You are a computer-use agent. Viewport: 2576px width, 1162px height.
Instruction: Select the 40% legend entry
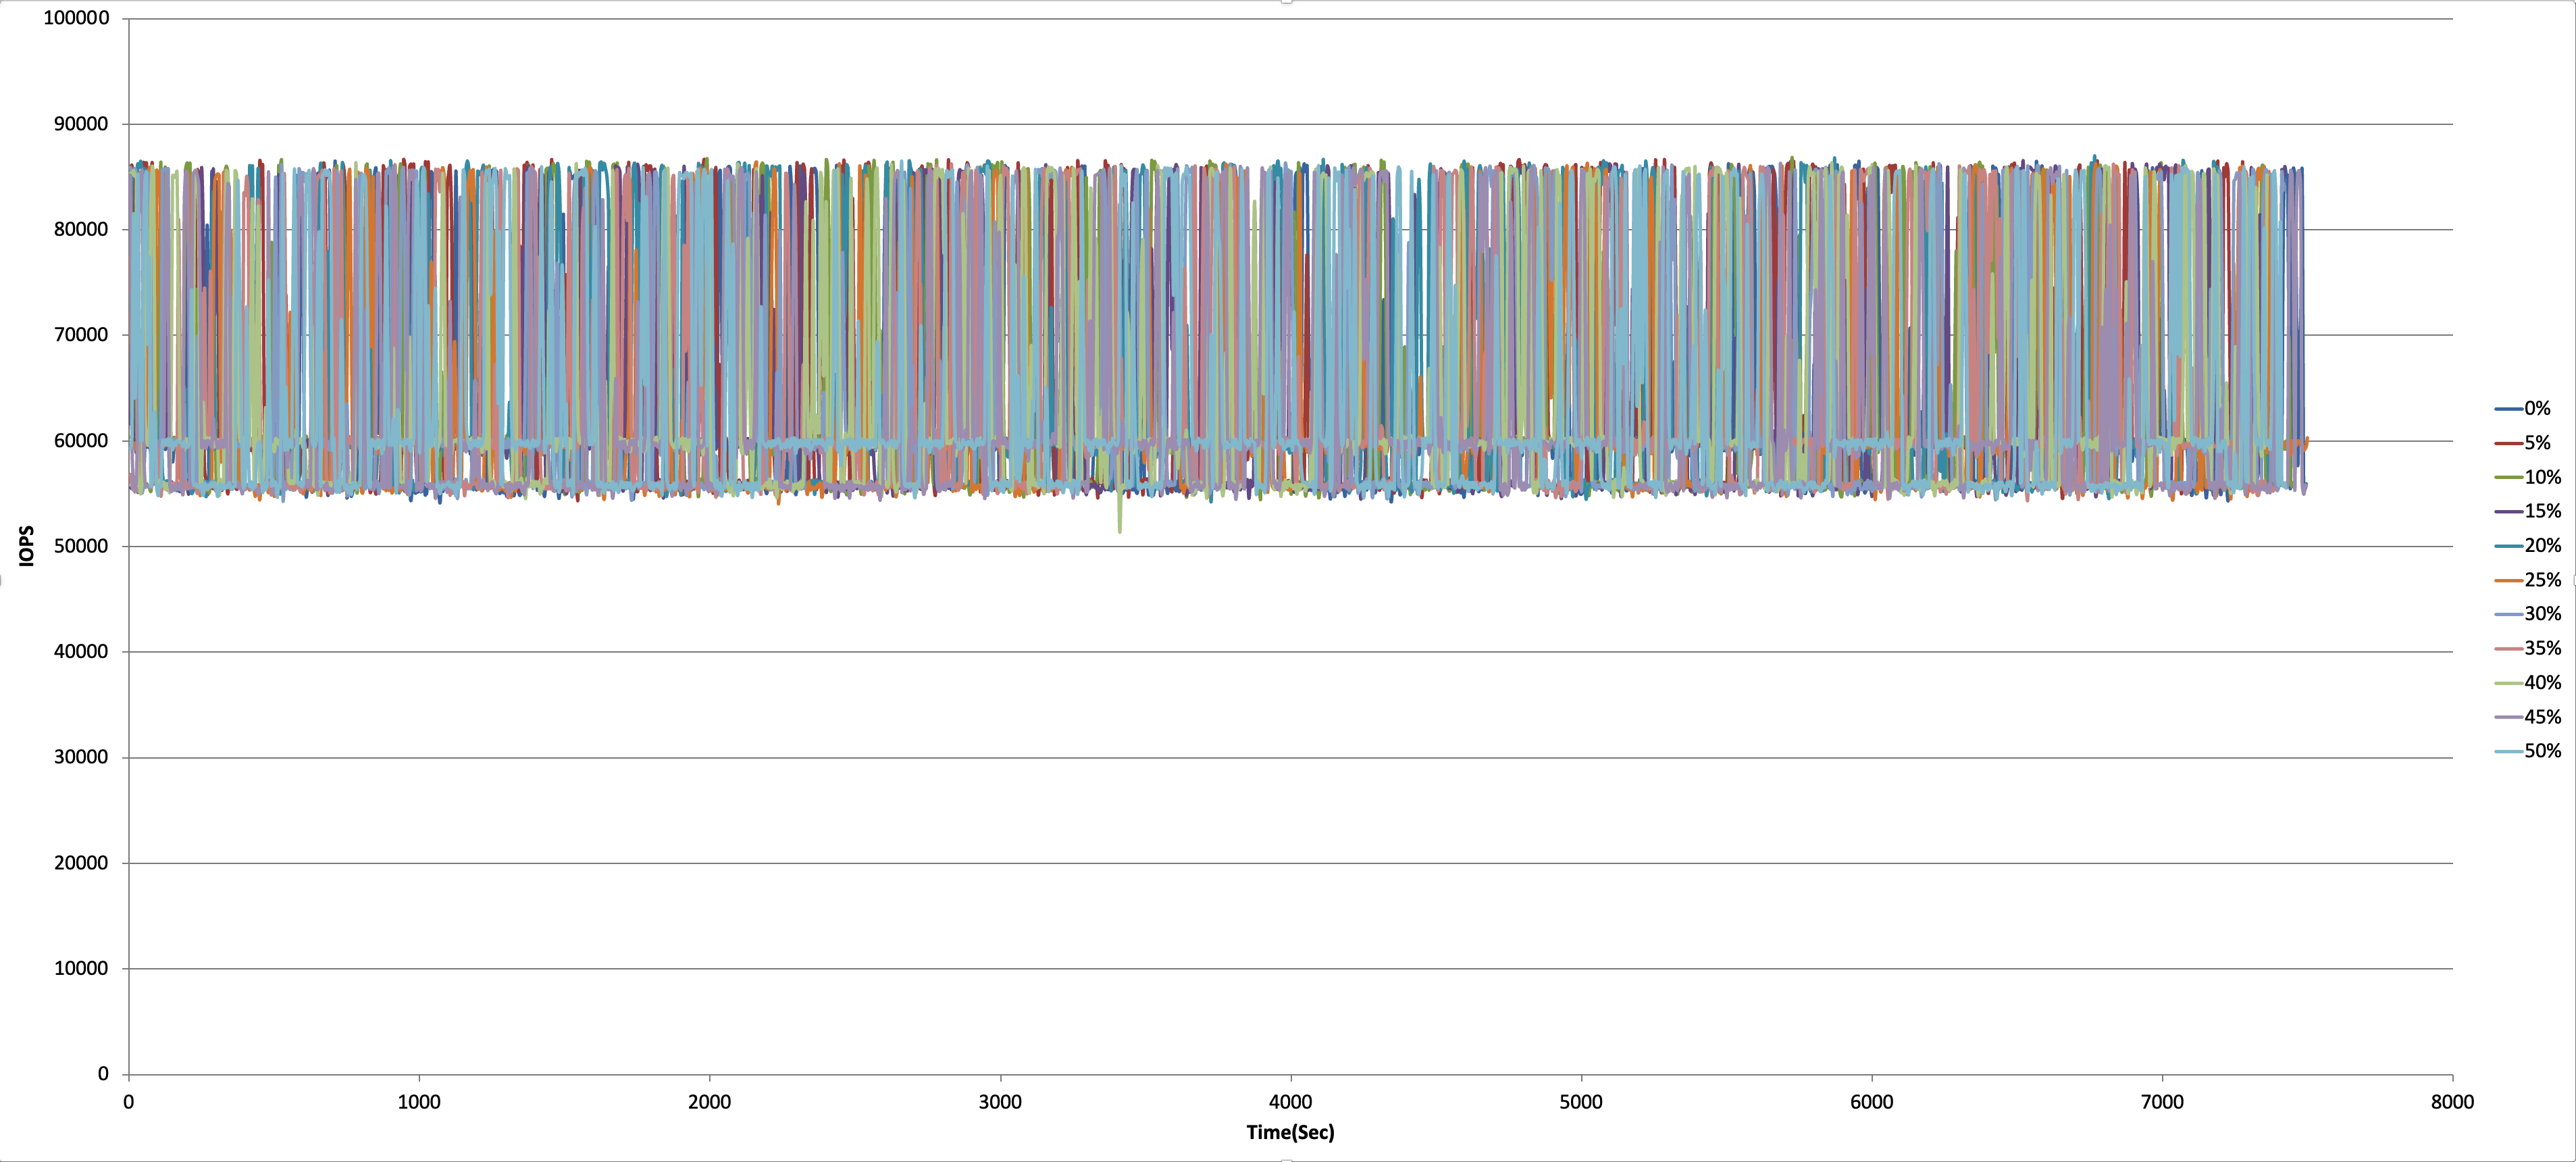(2528, 682)
